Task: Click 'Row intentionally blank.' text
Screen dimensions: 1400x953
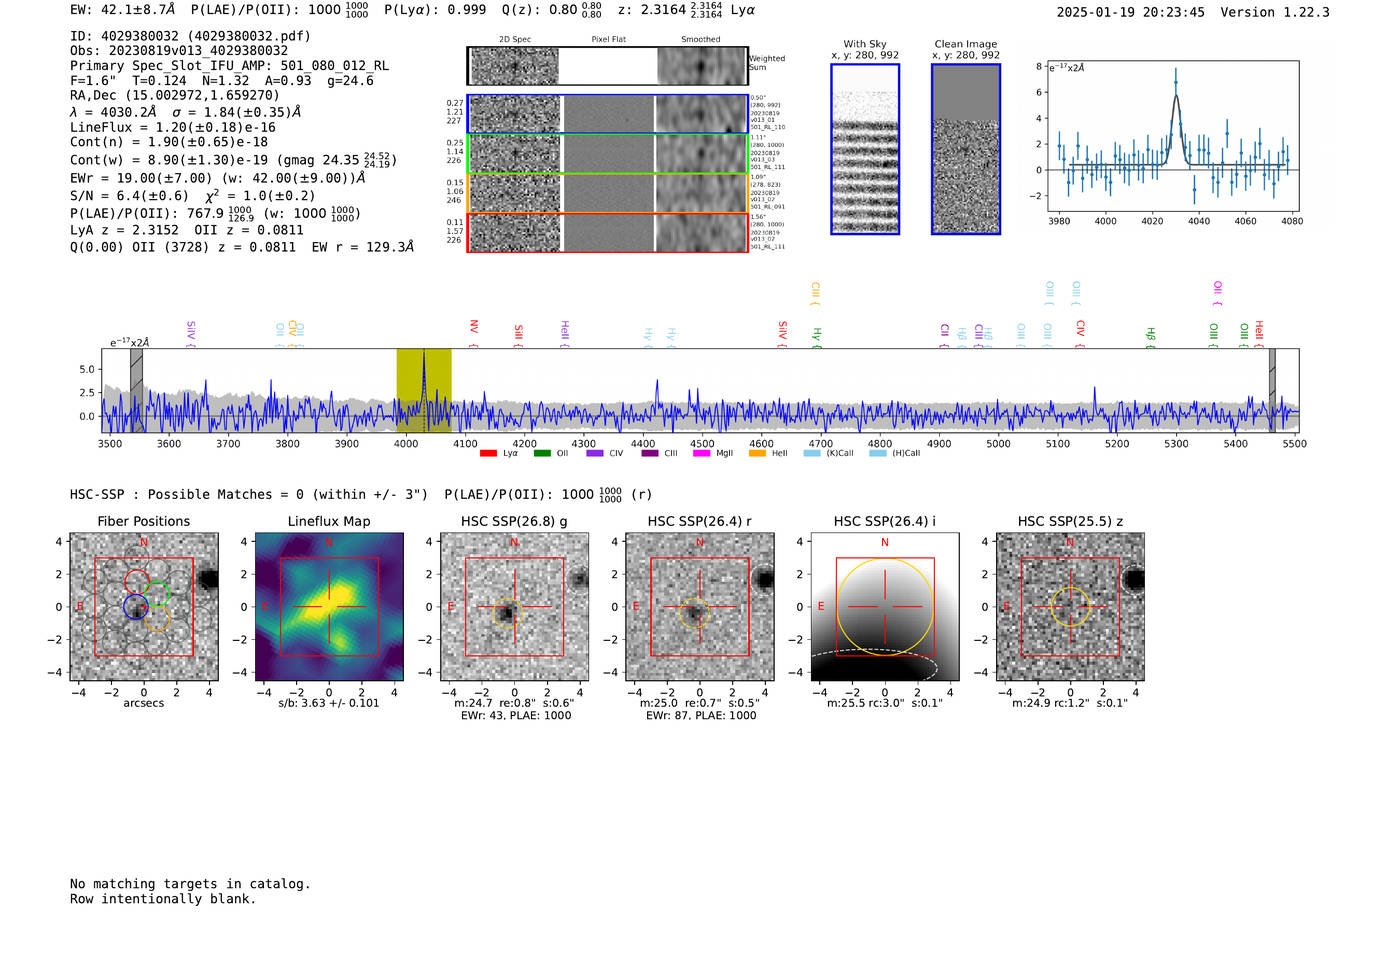Action: [x=163, y=899]
